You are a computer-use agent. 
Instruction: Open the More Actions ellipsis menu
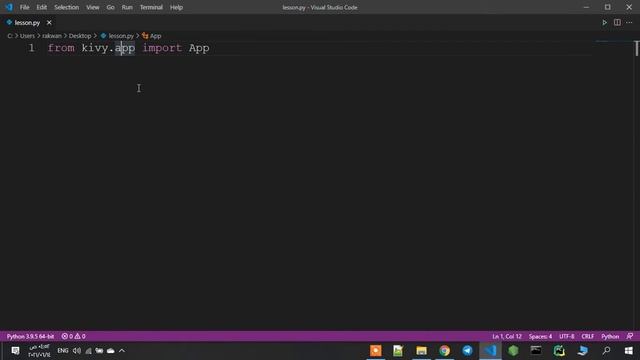coord(629,23)
